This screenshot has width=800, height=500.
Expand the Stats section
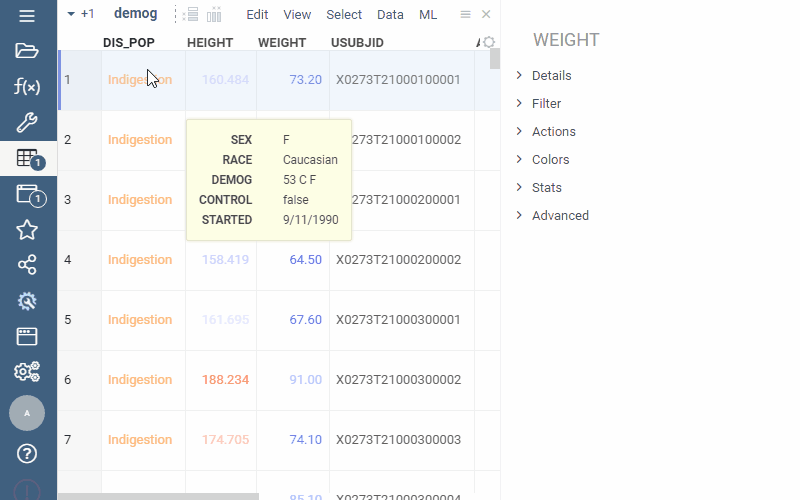point(546,188)
